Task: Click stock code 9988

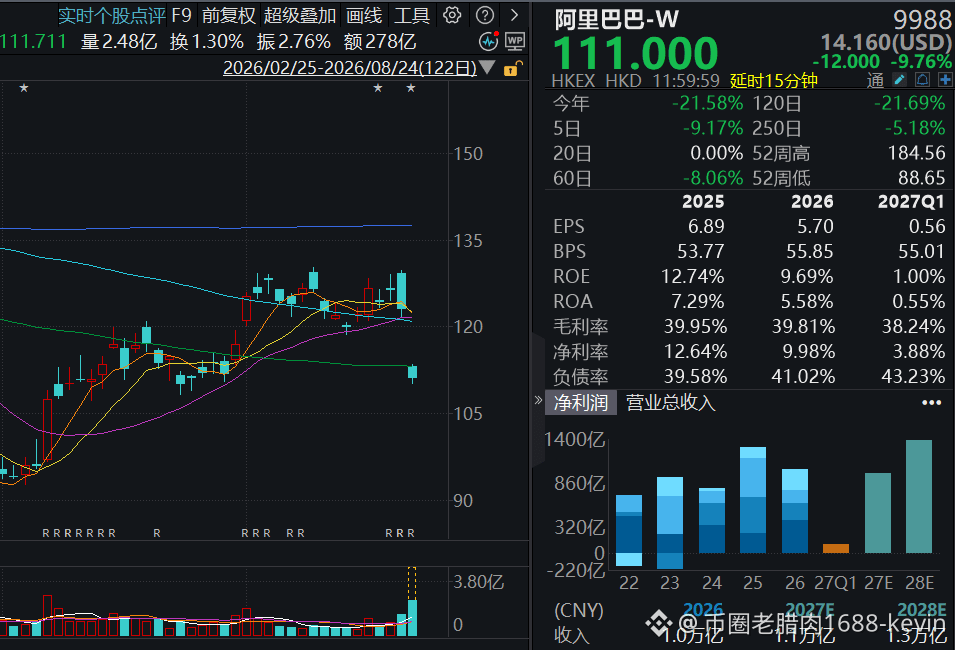Action: (x=922, y=20)
